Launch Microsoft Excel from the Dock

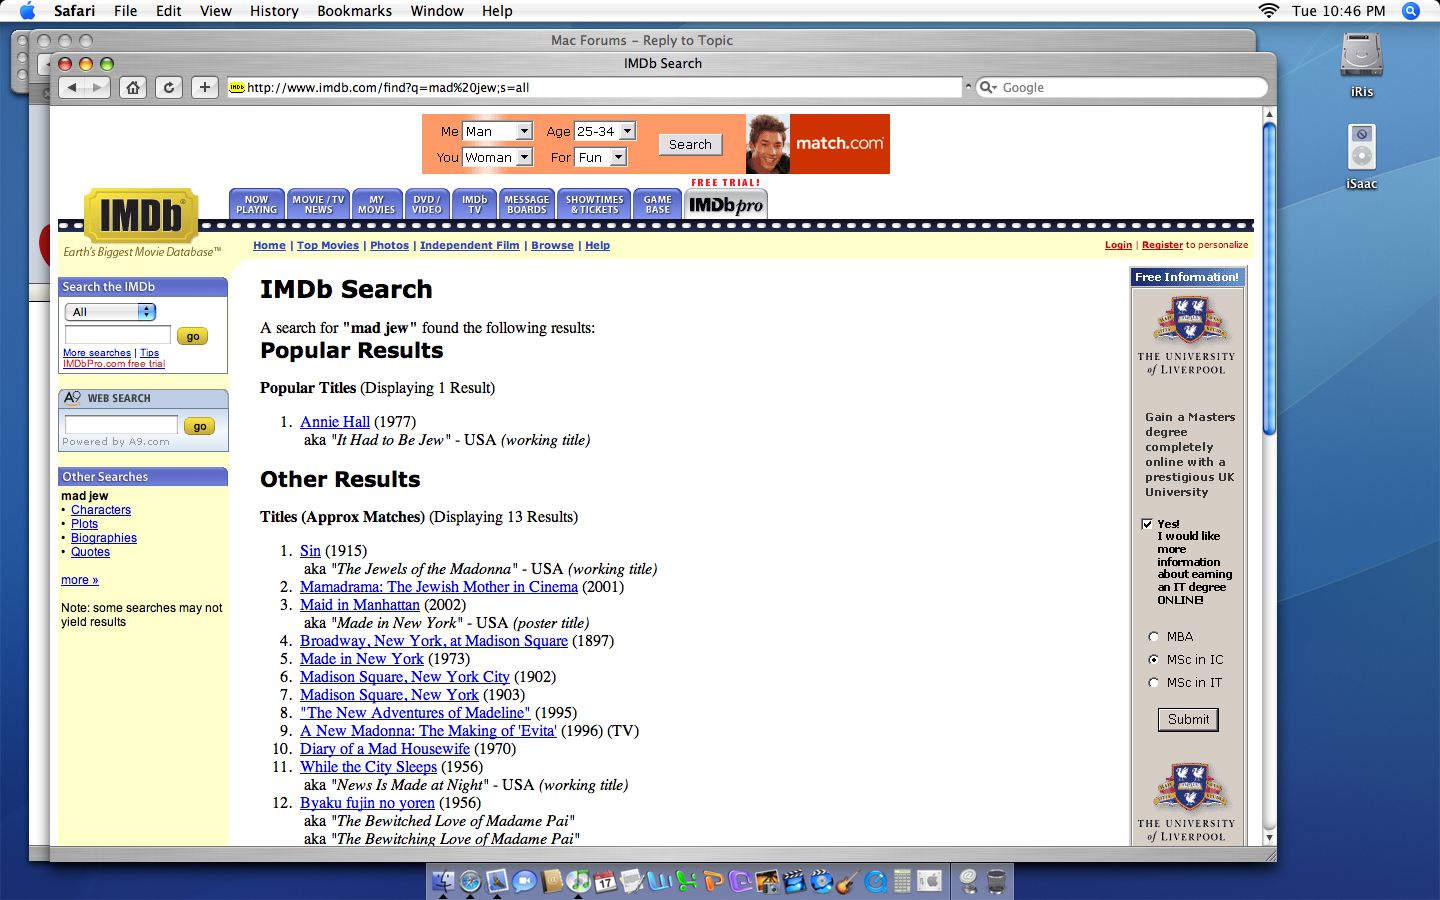[686, 881]
